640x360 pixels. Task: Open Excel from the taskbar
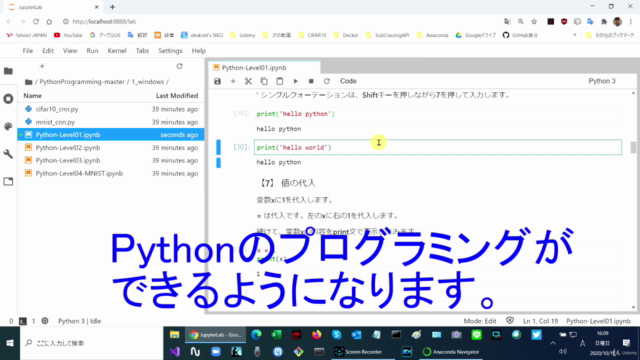point(276,335)
